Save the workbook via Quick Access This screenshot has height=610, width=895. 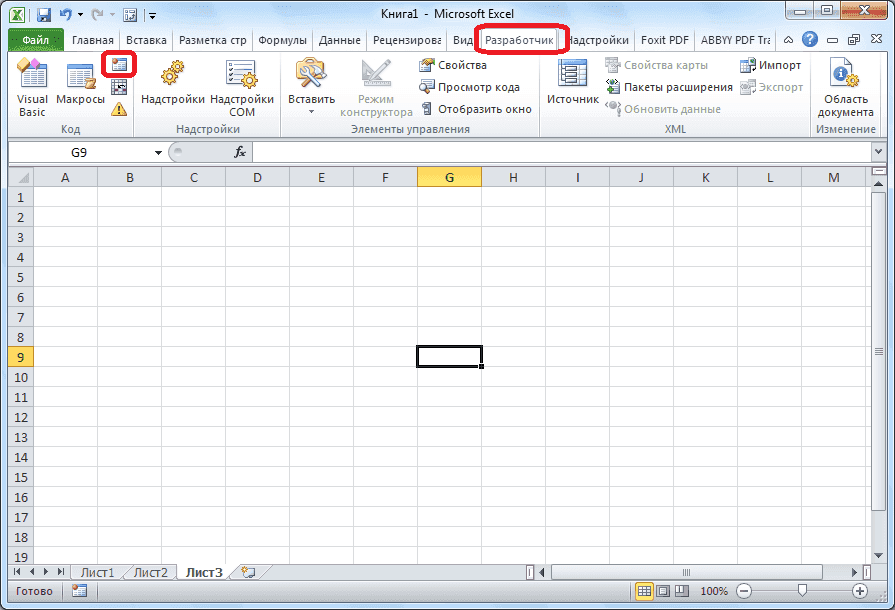pyautogui.click(x=43, y=14)
